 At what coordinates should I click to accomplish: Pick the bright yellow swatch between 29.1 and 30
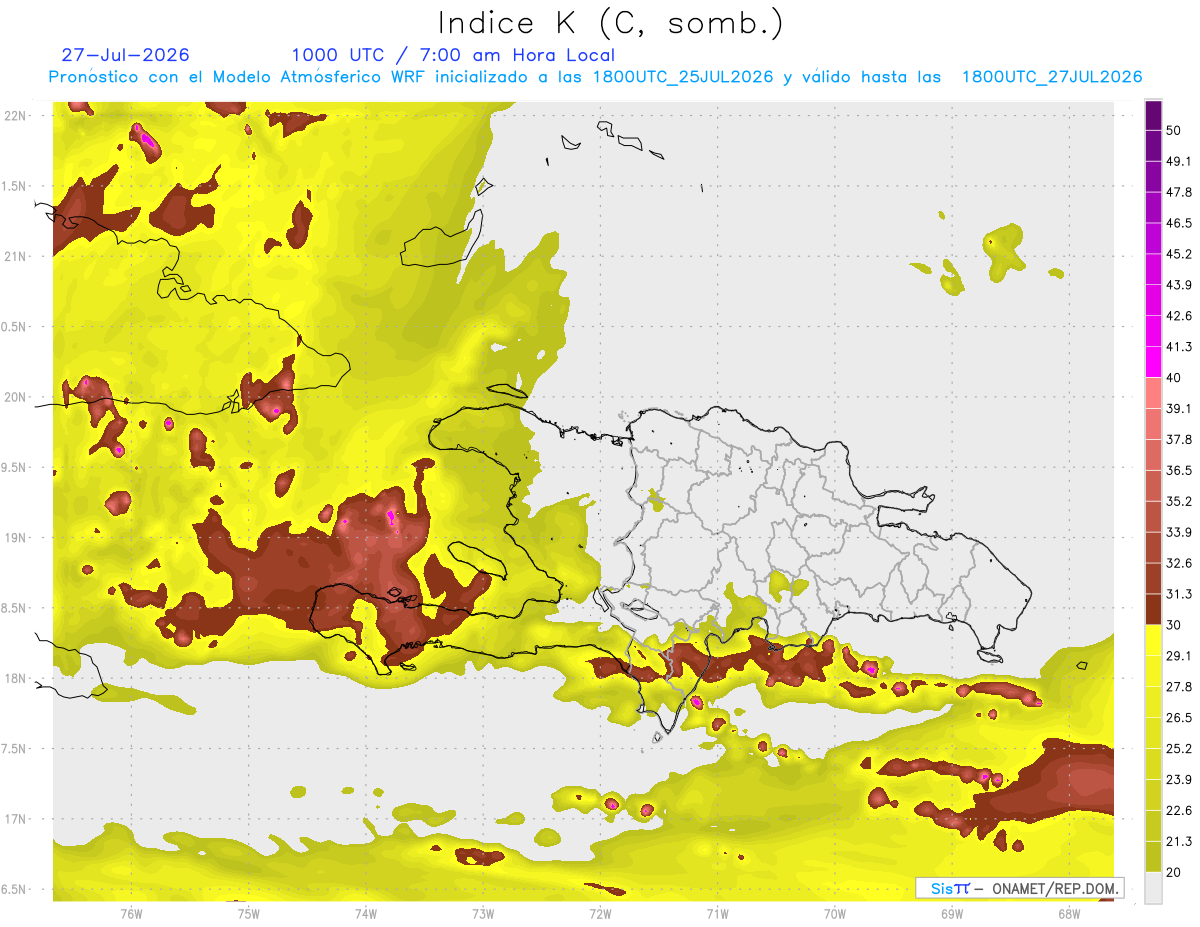pos(1154,640)
